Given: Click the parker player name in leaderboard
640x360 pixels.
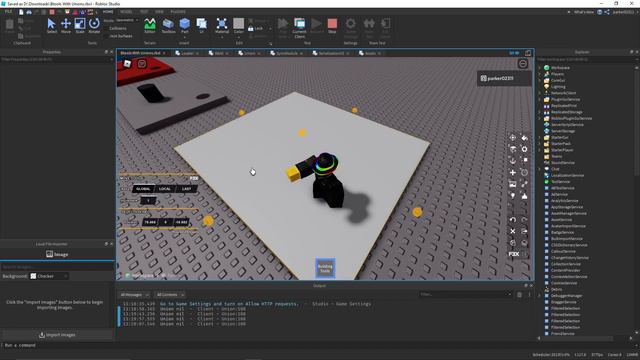Looking at the screenshot, I should coord(500,78).
